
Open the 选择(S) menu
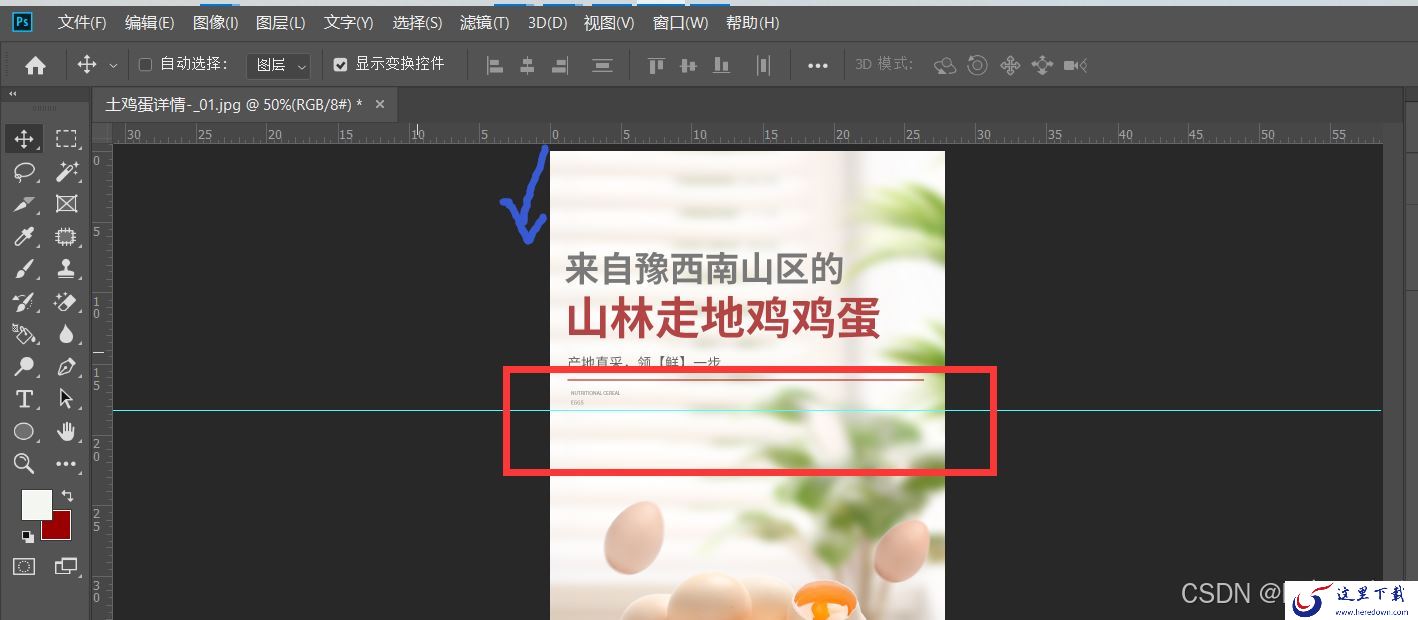click(x=417, y=22)
